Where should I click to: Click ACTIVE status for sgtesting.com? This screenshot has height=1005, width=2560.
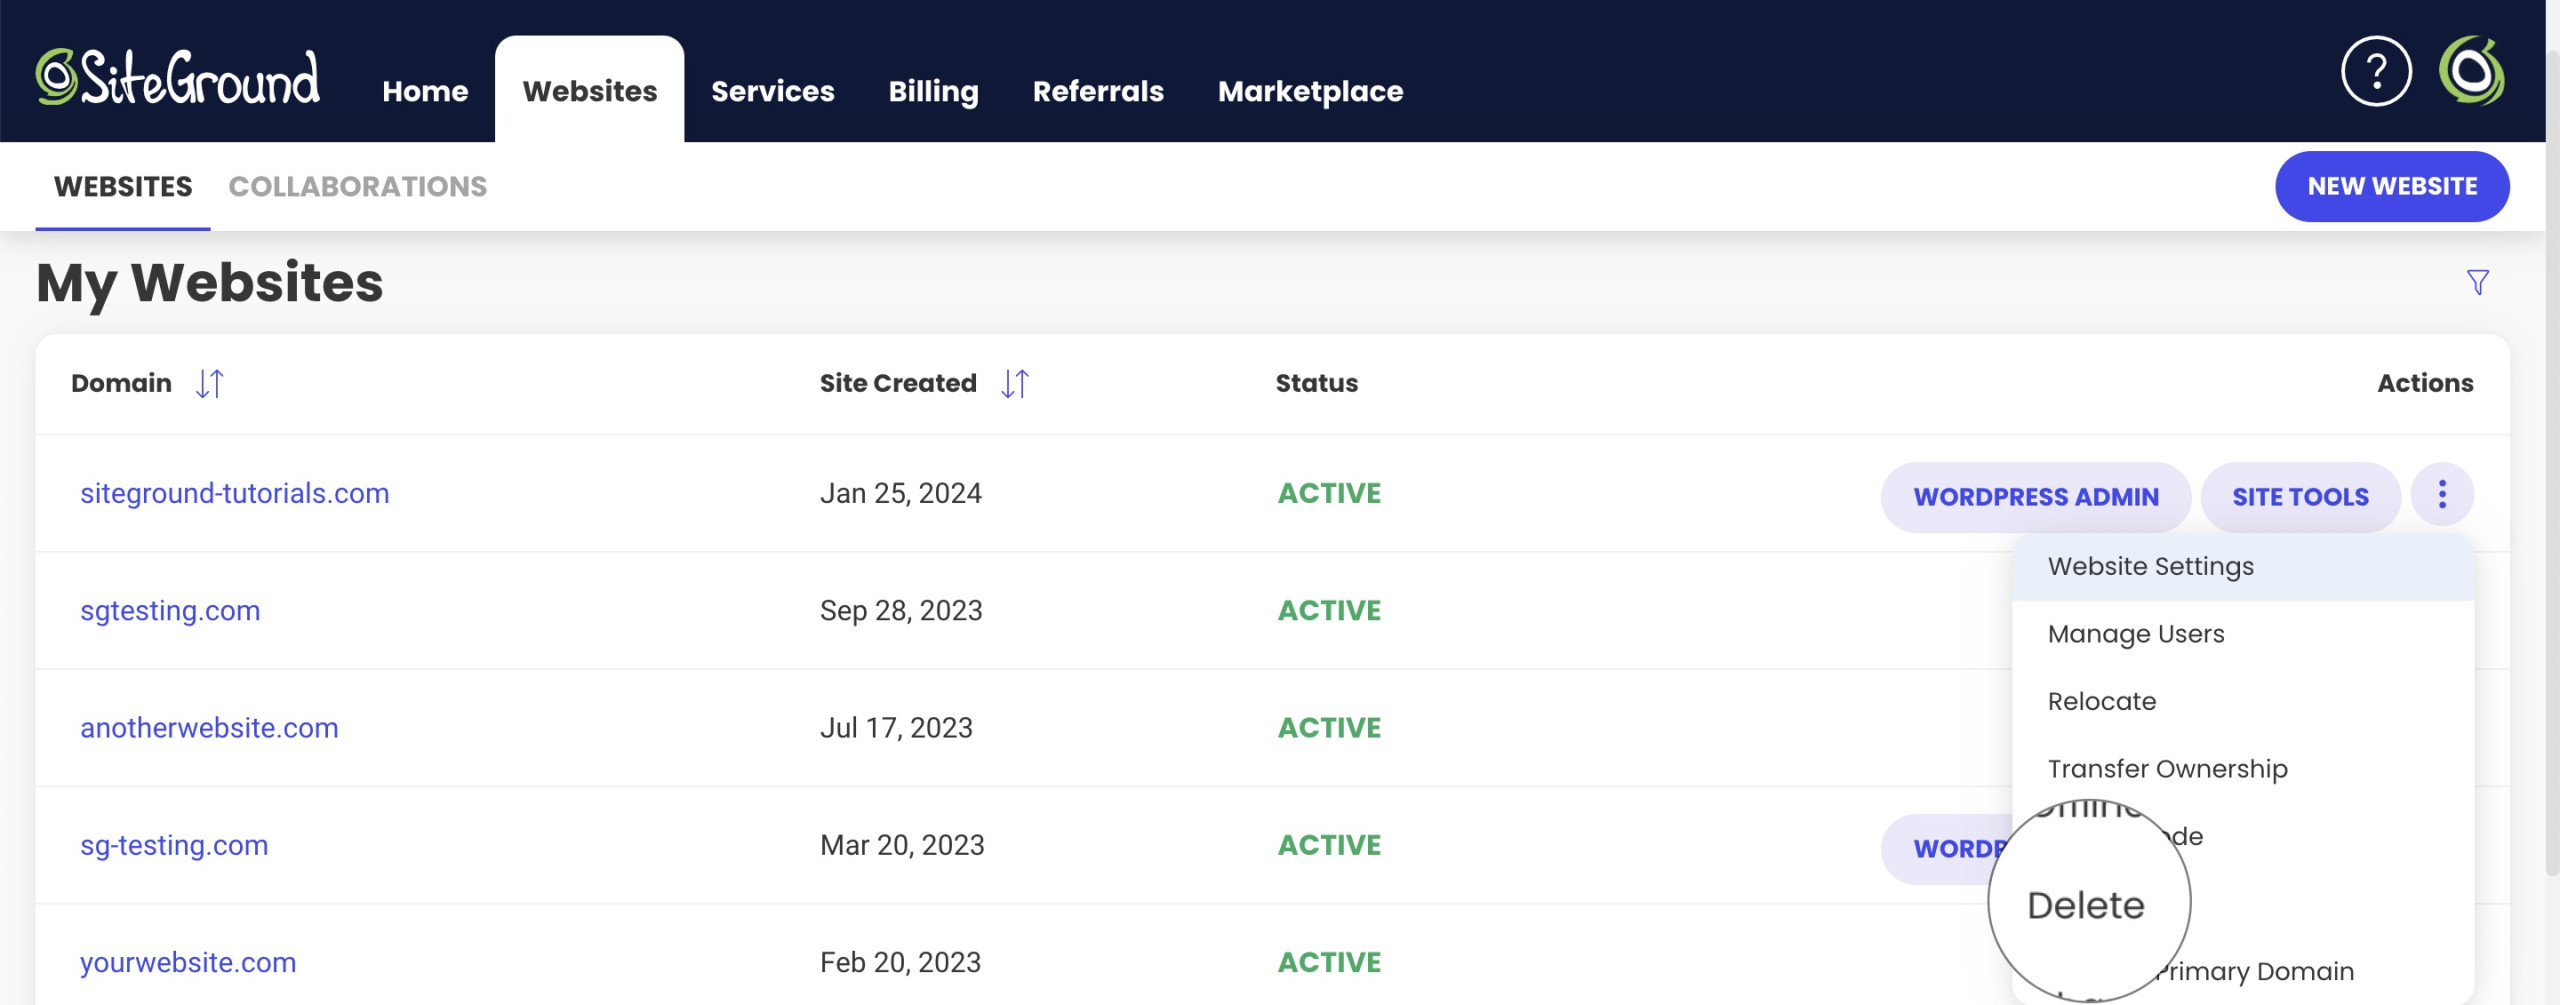coord(1329,610)
